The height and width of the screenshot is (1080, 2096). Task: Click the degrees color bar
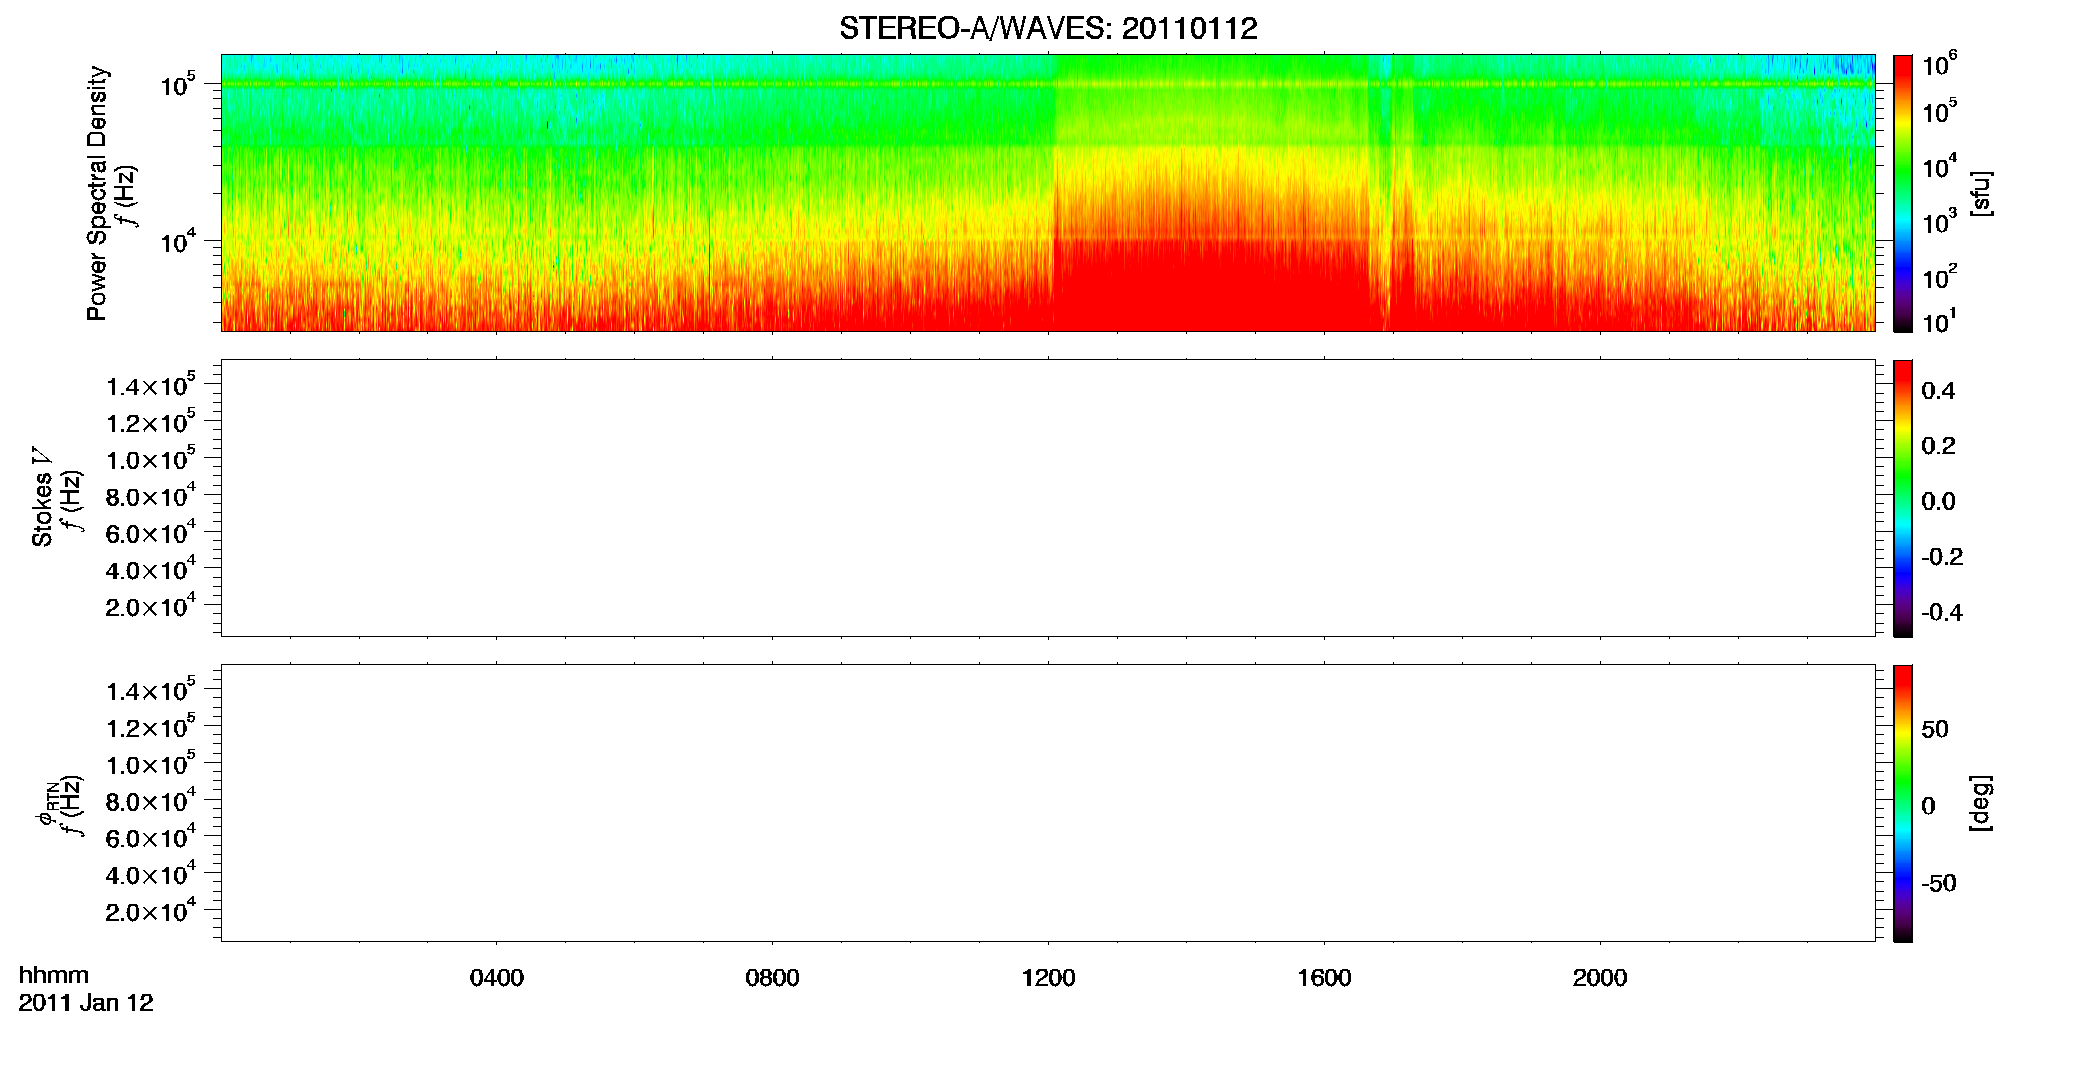point(1903,803)
